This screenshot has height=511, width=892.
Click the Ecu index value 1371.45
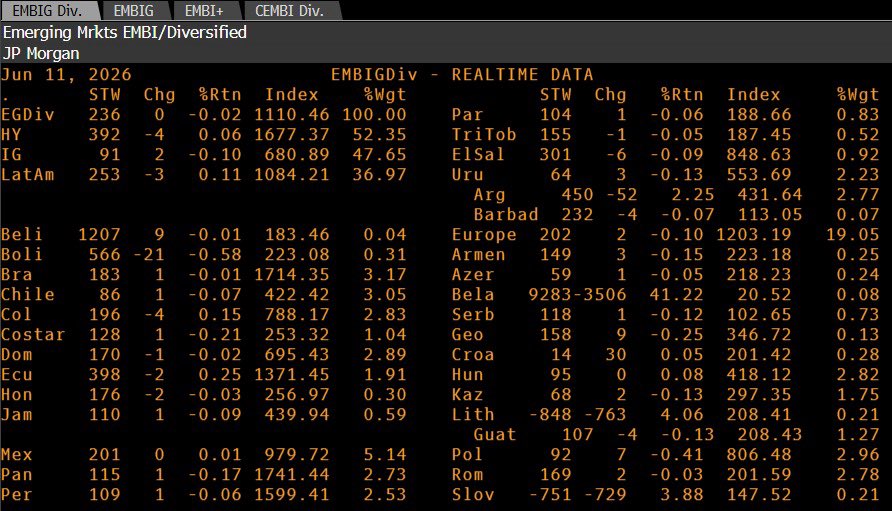(x=292, y=374)
